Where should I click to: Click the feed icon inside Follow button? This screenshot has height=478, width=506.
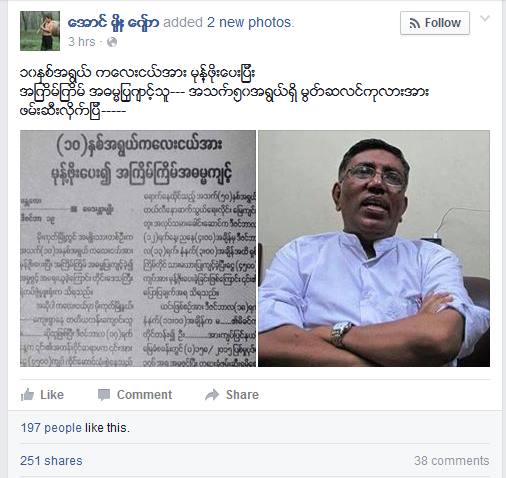click(x=414, y=23)
